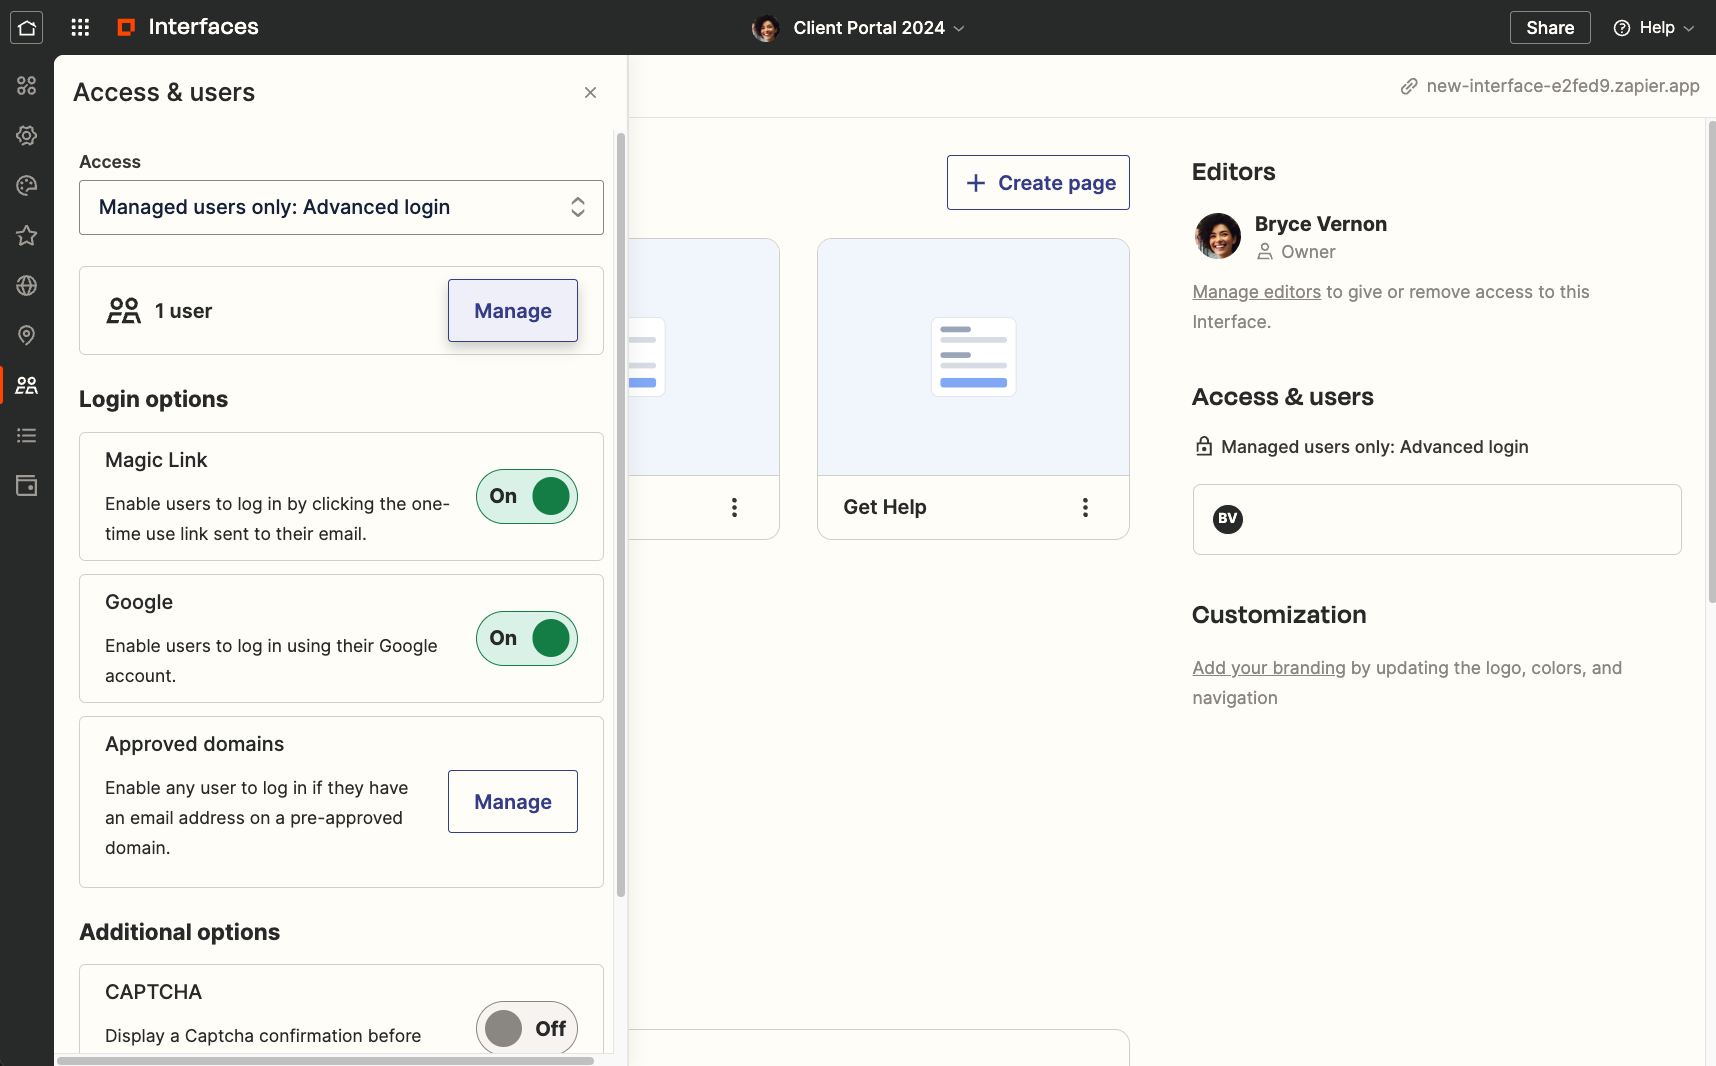Open the list icon in sidebar

pos(27,435)
